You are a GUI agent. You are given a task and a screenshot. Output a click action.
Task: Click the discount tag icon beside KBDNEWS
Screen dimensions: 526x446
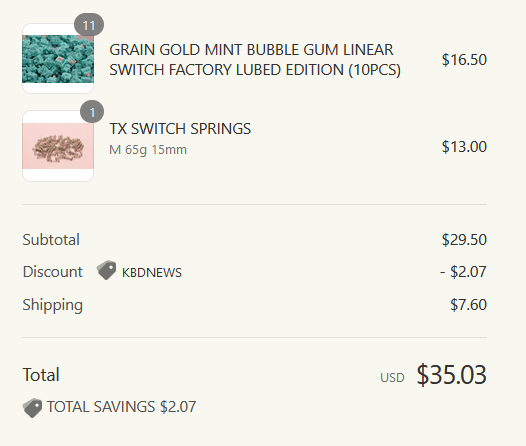(x=106, y=270)
